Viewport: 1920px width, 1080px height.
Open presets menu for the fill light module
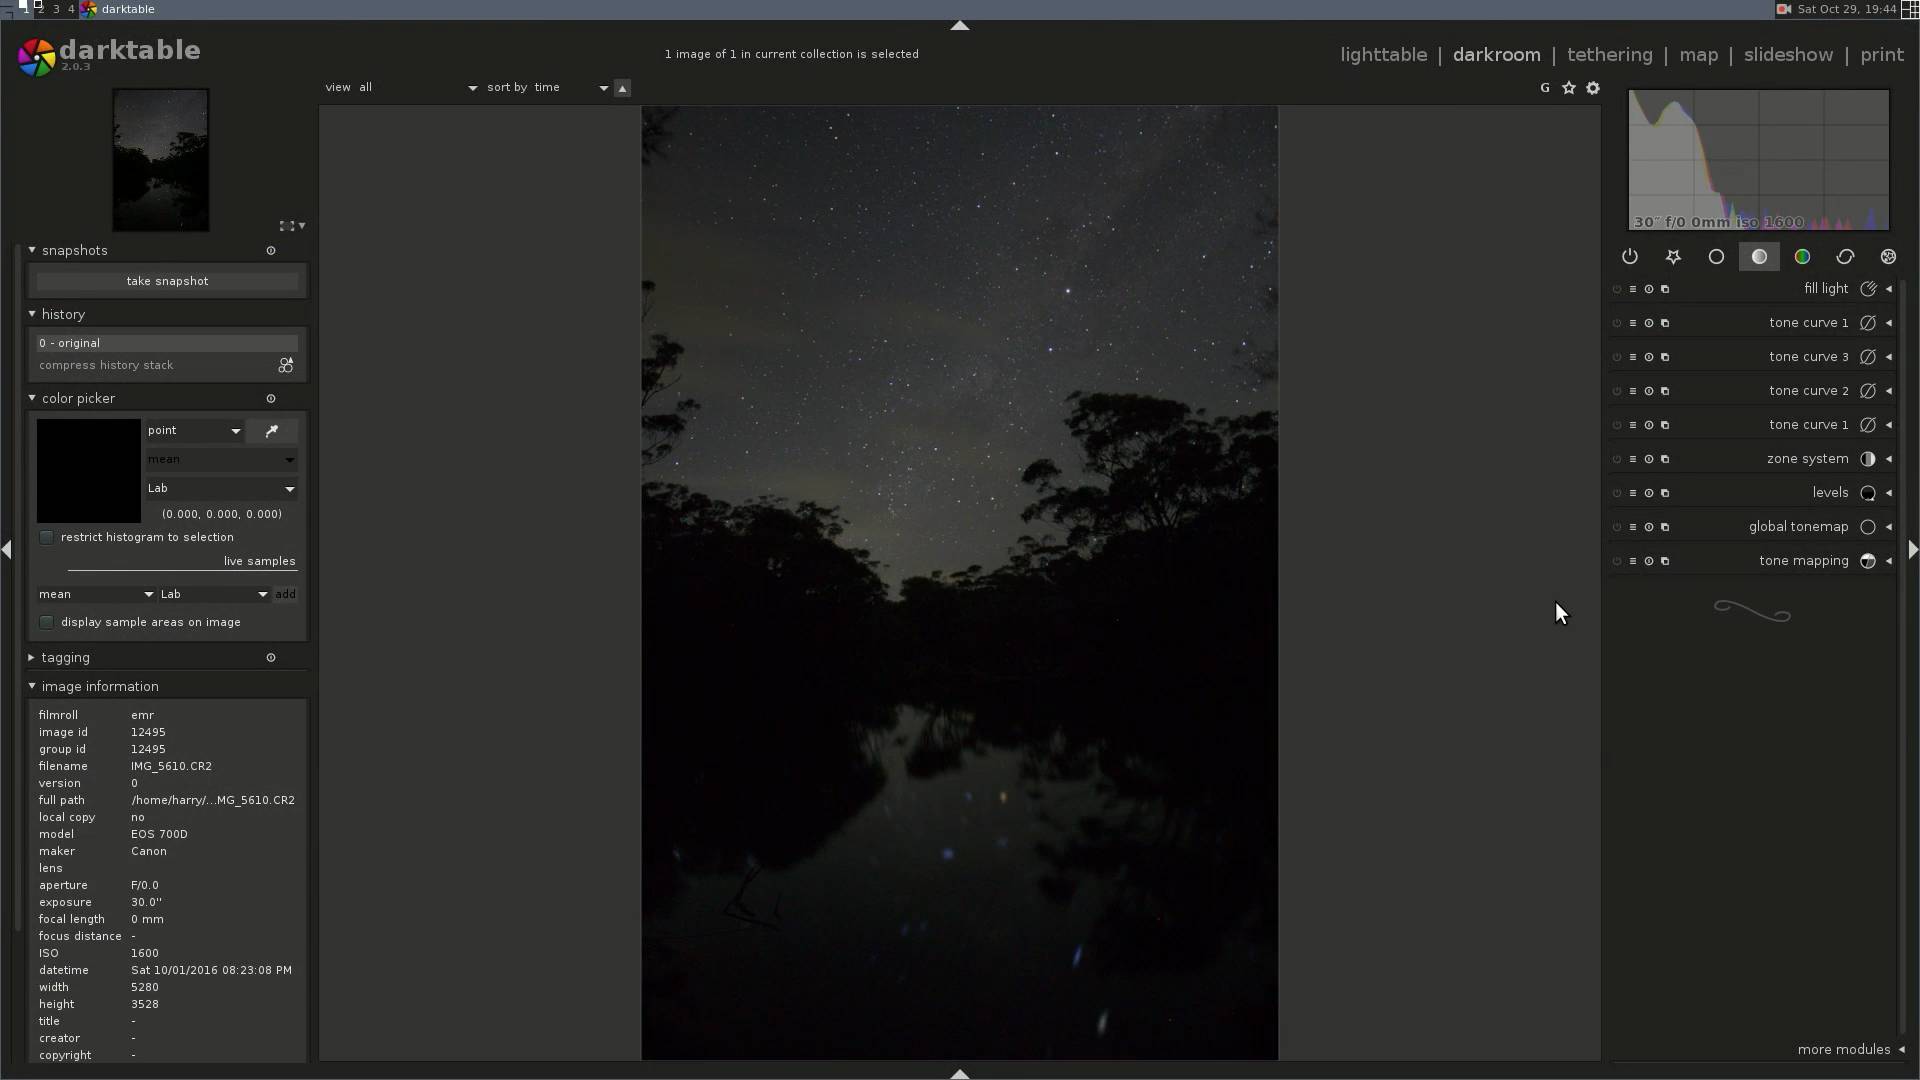tap(1633, 289)
